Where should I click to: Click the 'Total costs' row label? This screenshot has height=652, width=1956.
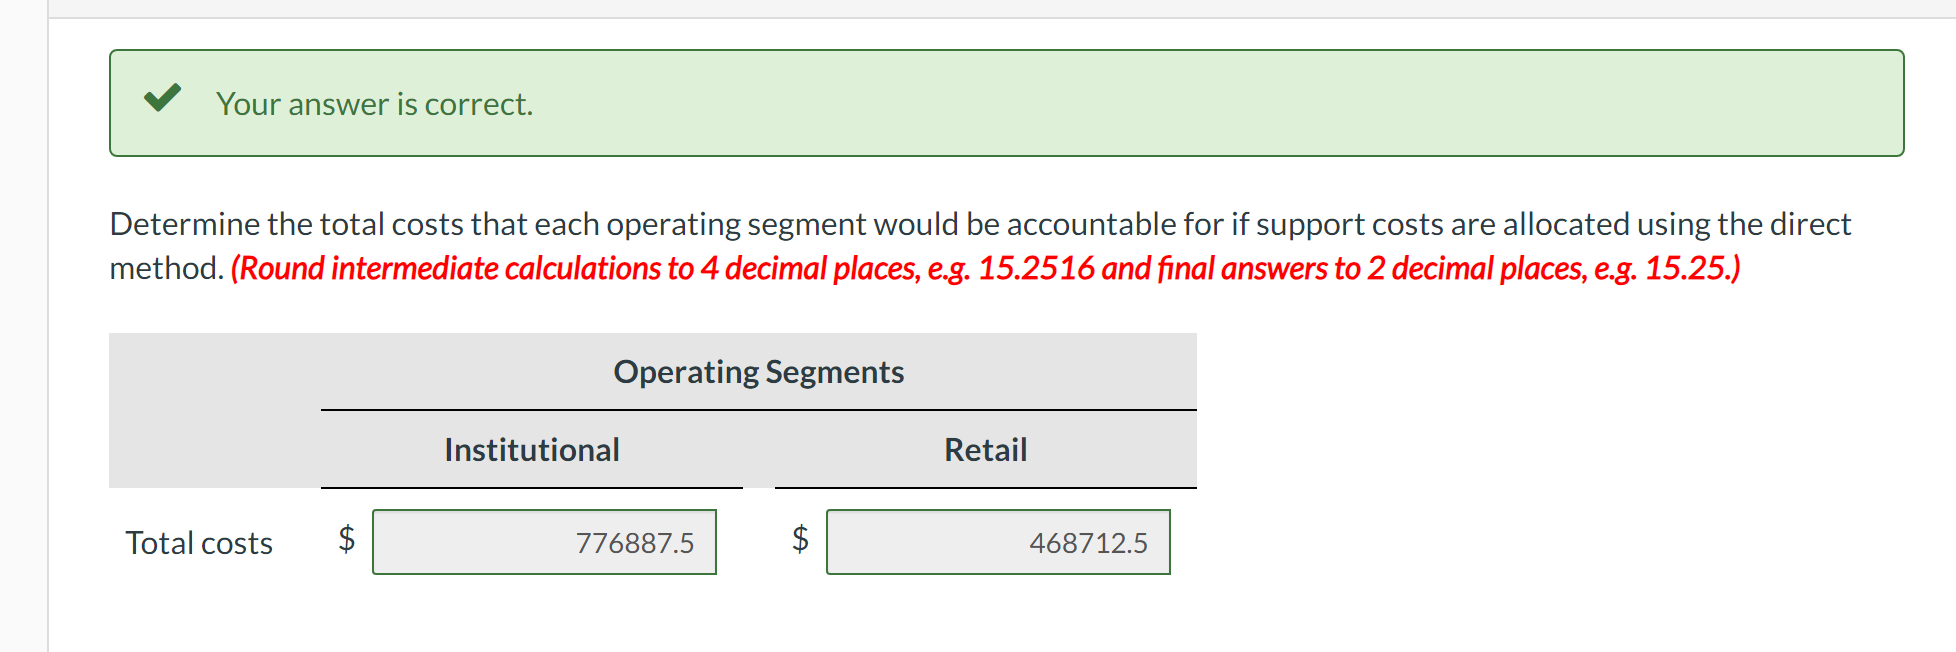[198, 542]
